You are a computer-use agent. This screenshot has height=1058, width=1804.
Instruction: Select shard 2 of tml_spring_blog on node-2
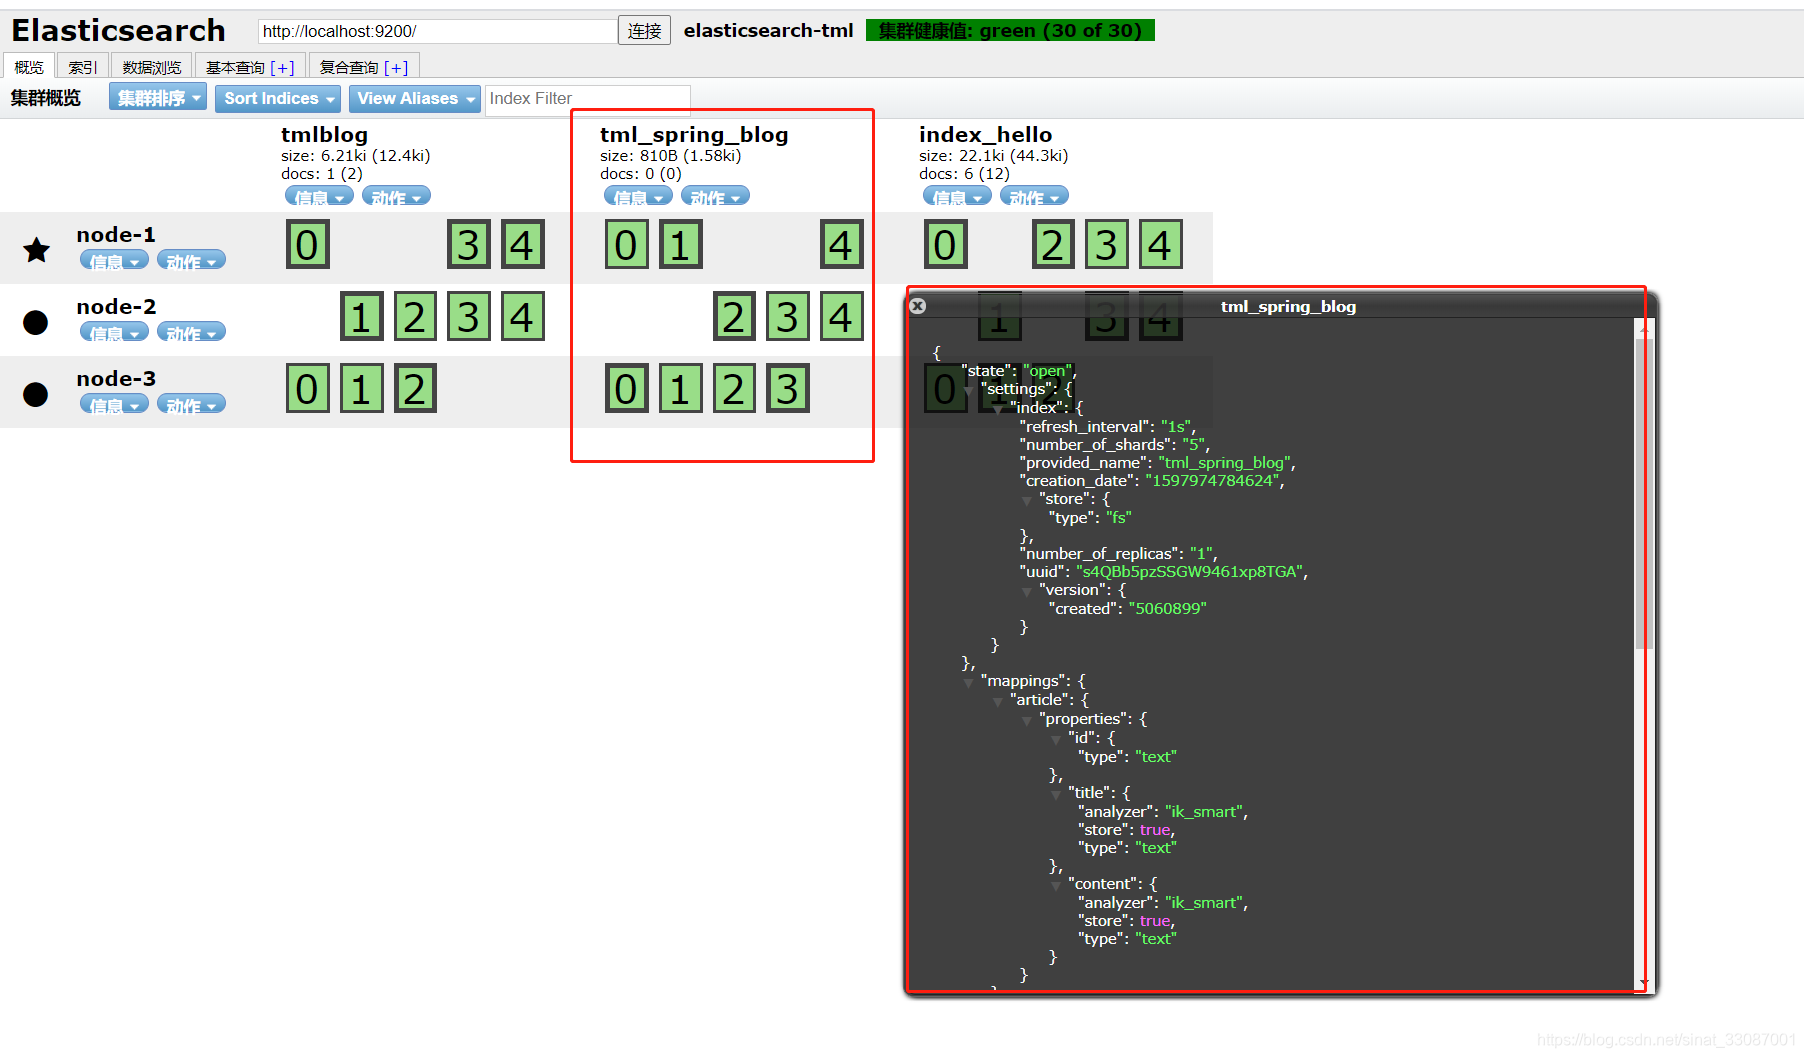click(734, 317)
